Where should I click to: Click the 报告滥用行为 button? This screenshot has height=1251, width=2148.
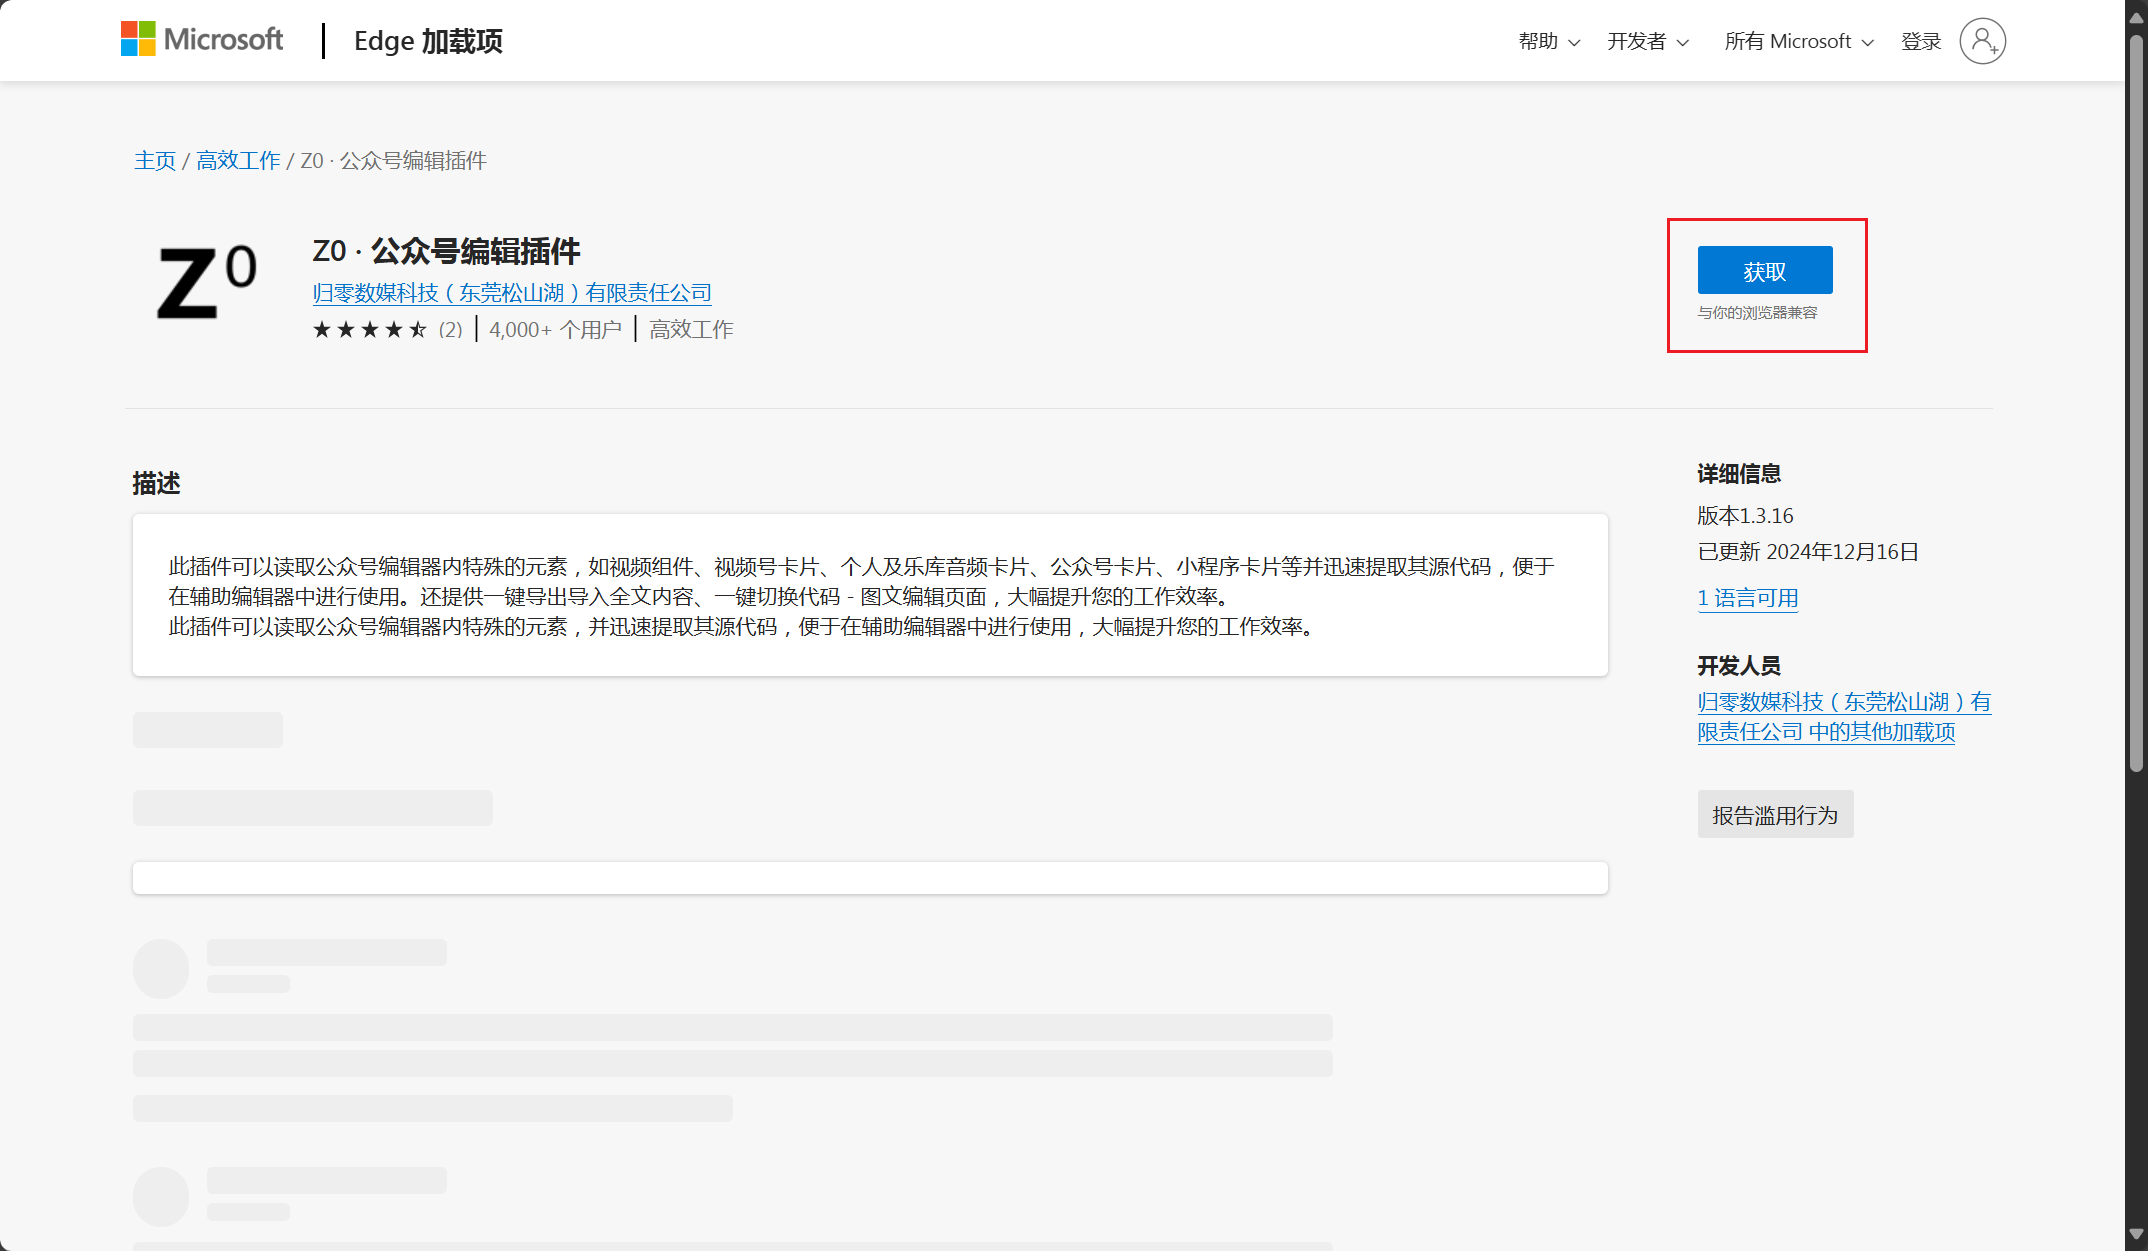pos(1775,815)
